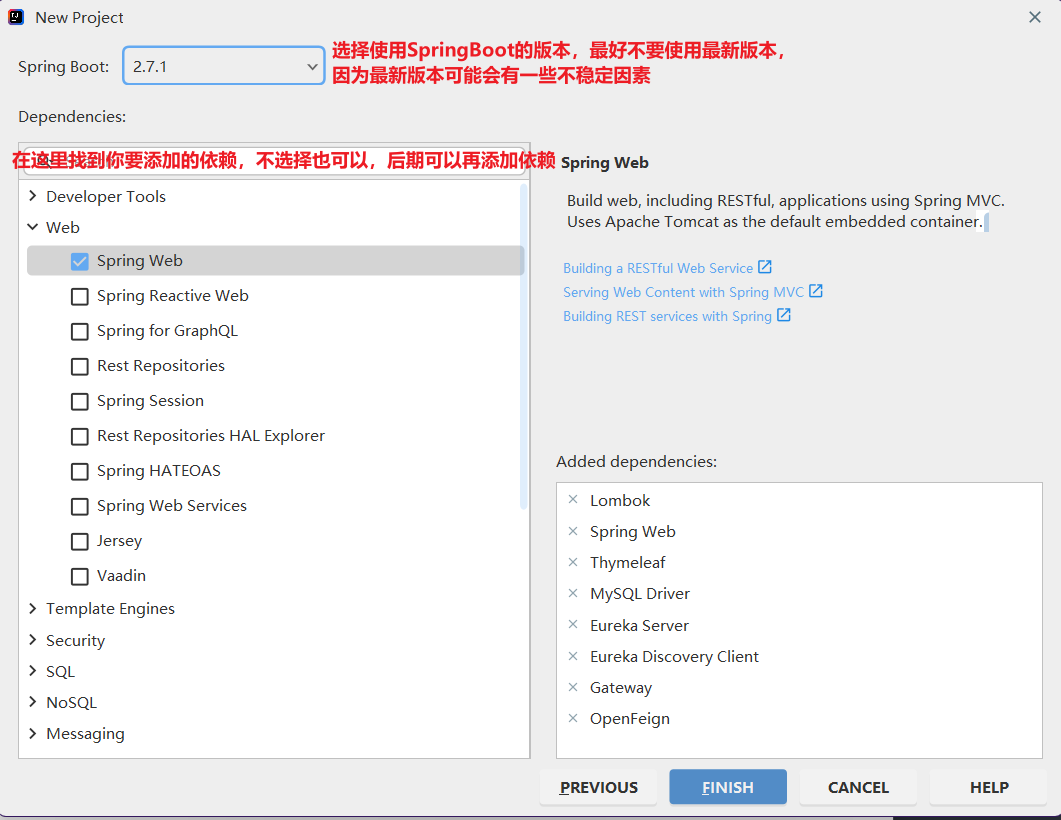Select Gateway in added dependencies list
The width and height of the screenshot is (1061, 820).
(620, 688)
